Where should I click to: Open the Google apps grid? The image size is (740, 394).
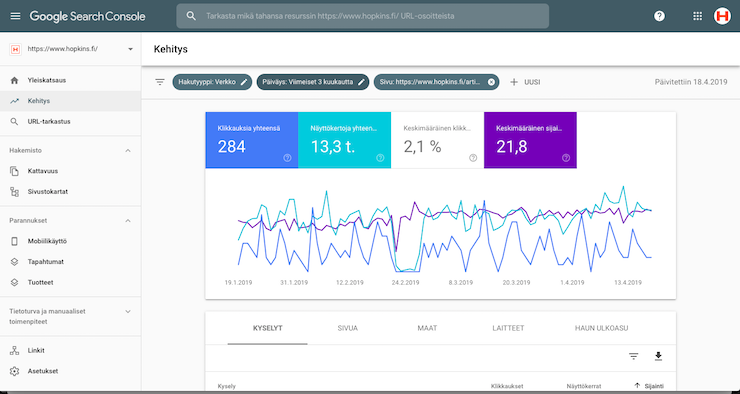pos(697,16)
